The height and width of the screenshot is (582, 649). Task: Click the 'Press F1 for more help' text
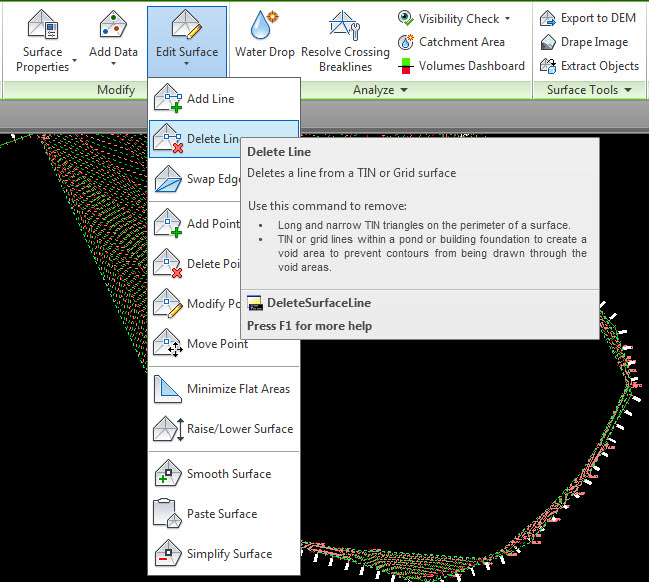310,326
